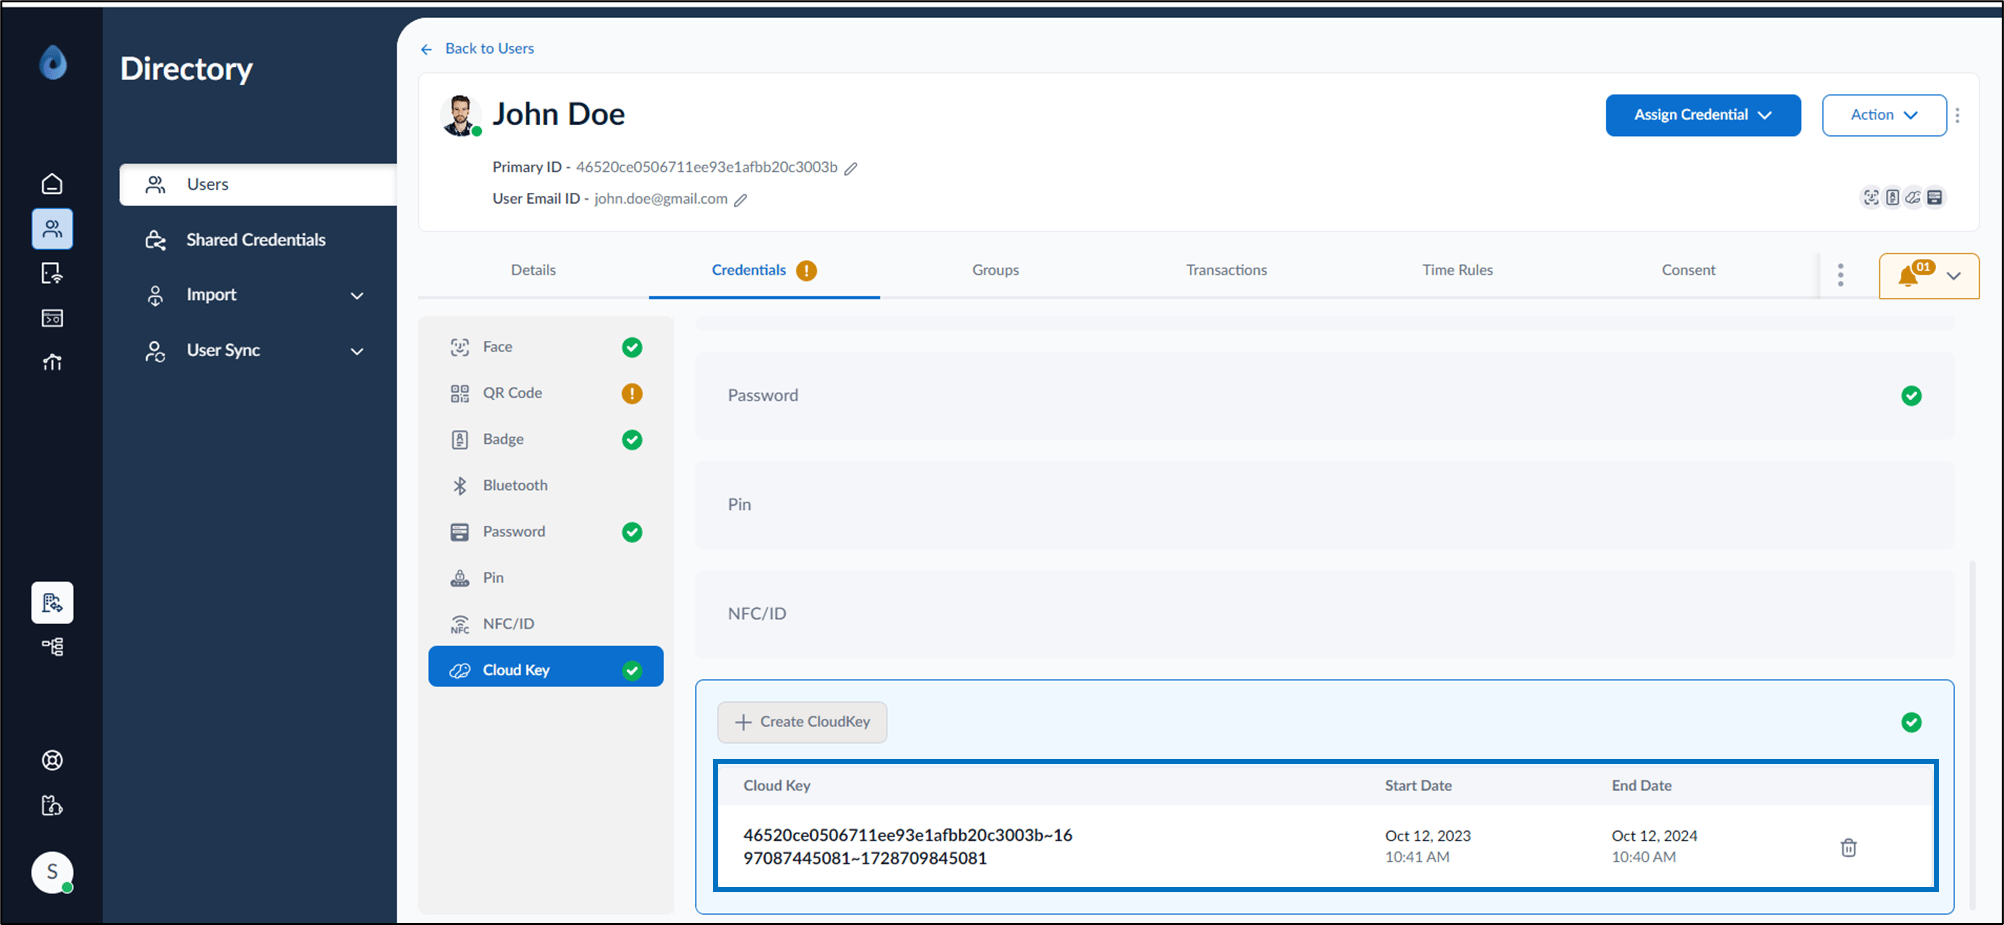Viewport: 2004px width, 925px height.
Task: Select Bluetooth credential in list
Action: 546,485
